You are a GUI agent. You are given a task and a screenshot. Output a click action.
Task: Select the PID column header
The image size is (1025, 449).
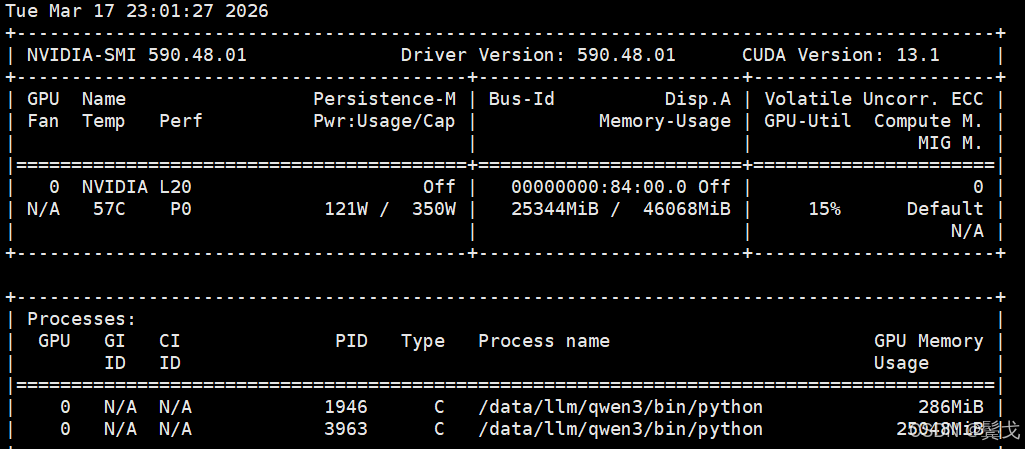point(351,341)
